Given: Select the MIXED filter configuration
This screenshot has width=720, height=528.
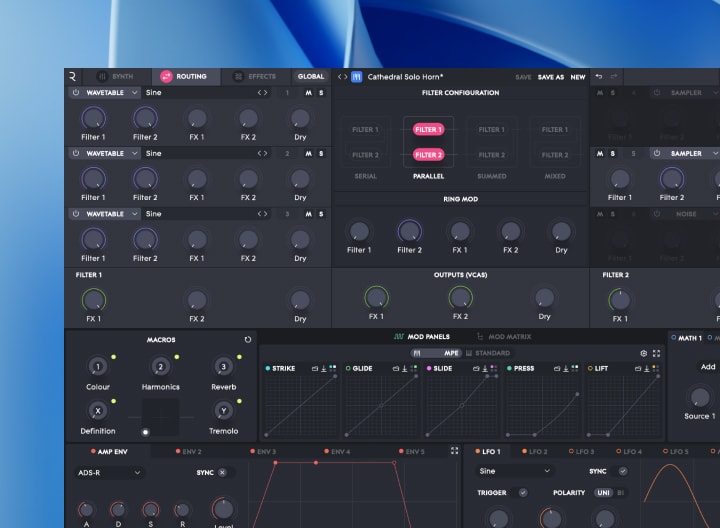Looking at the screenshot, I should (x=555, y=147).
